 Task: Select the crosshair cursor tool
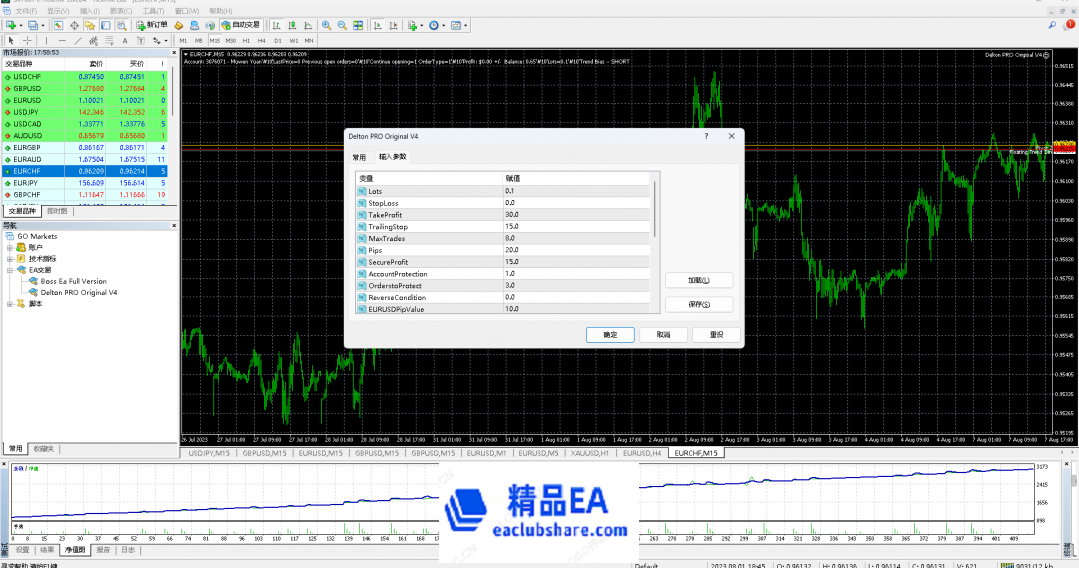click(x=27, y=41)
